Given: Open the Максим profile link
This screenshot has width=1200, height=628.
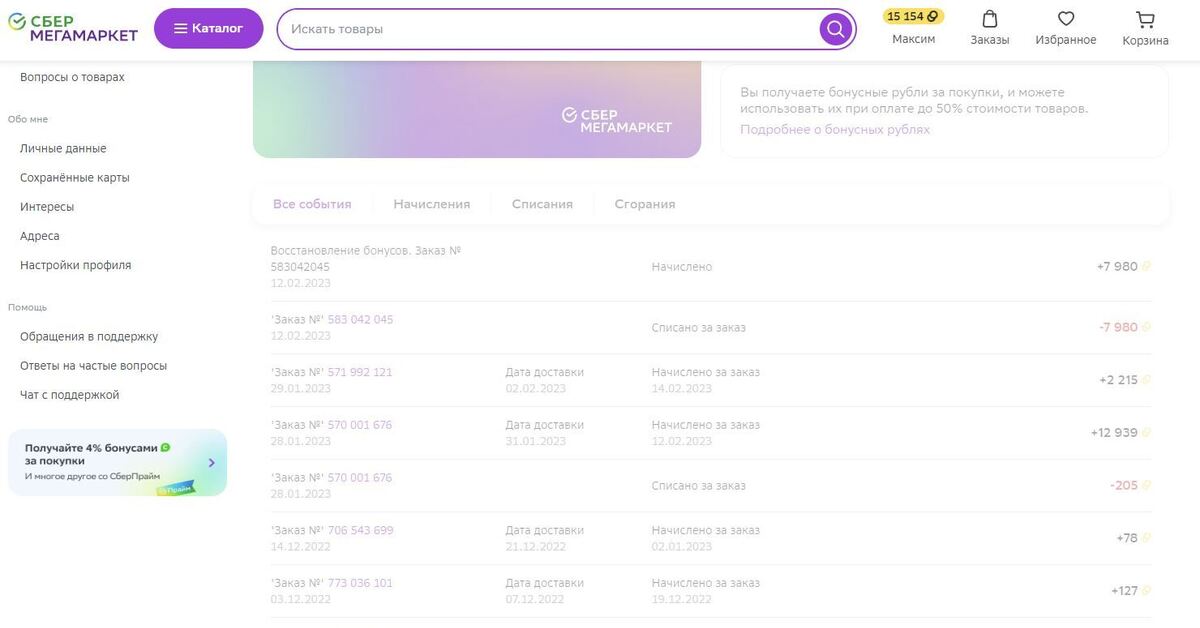Looking at the screenshot, I should pyautogui.click(x=914, y=39).
